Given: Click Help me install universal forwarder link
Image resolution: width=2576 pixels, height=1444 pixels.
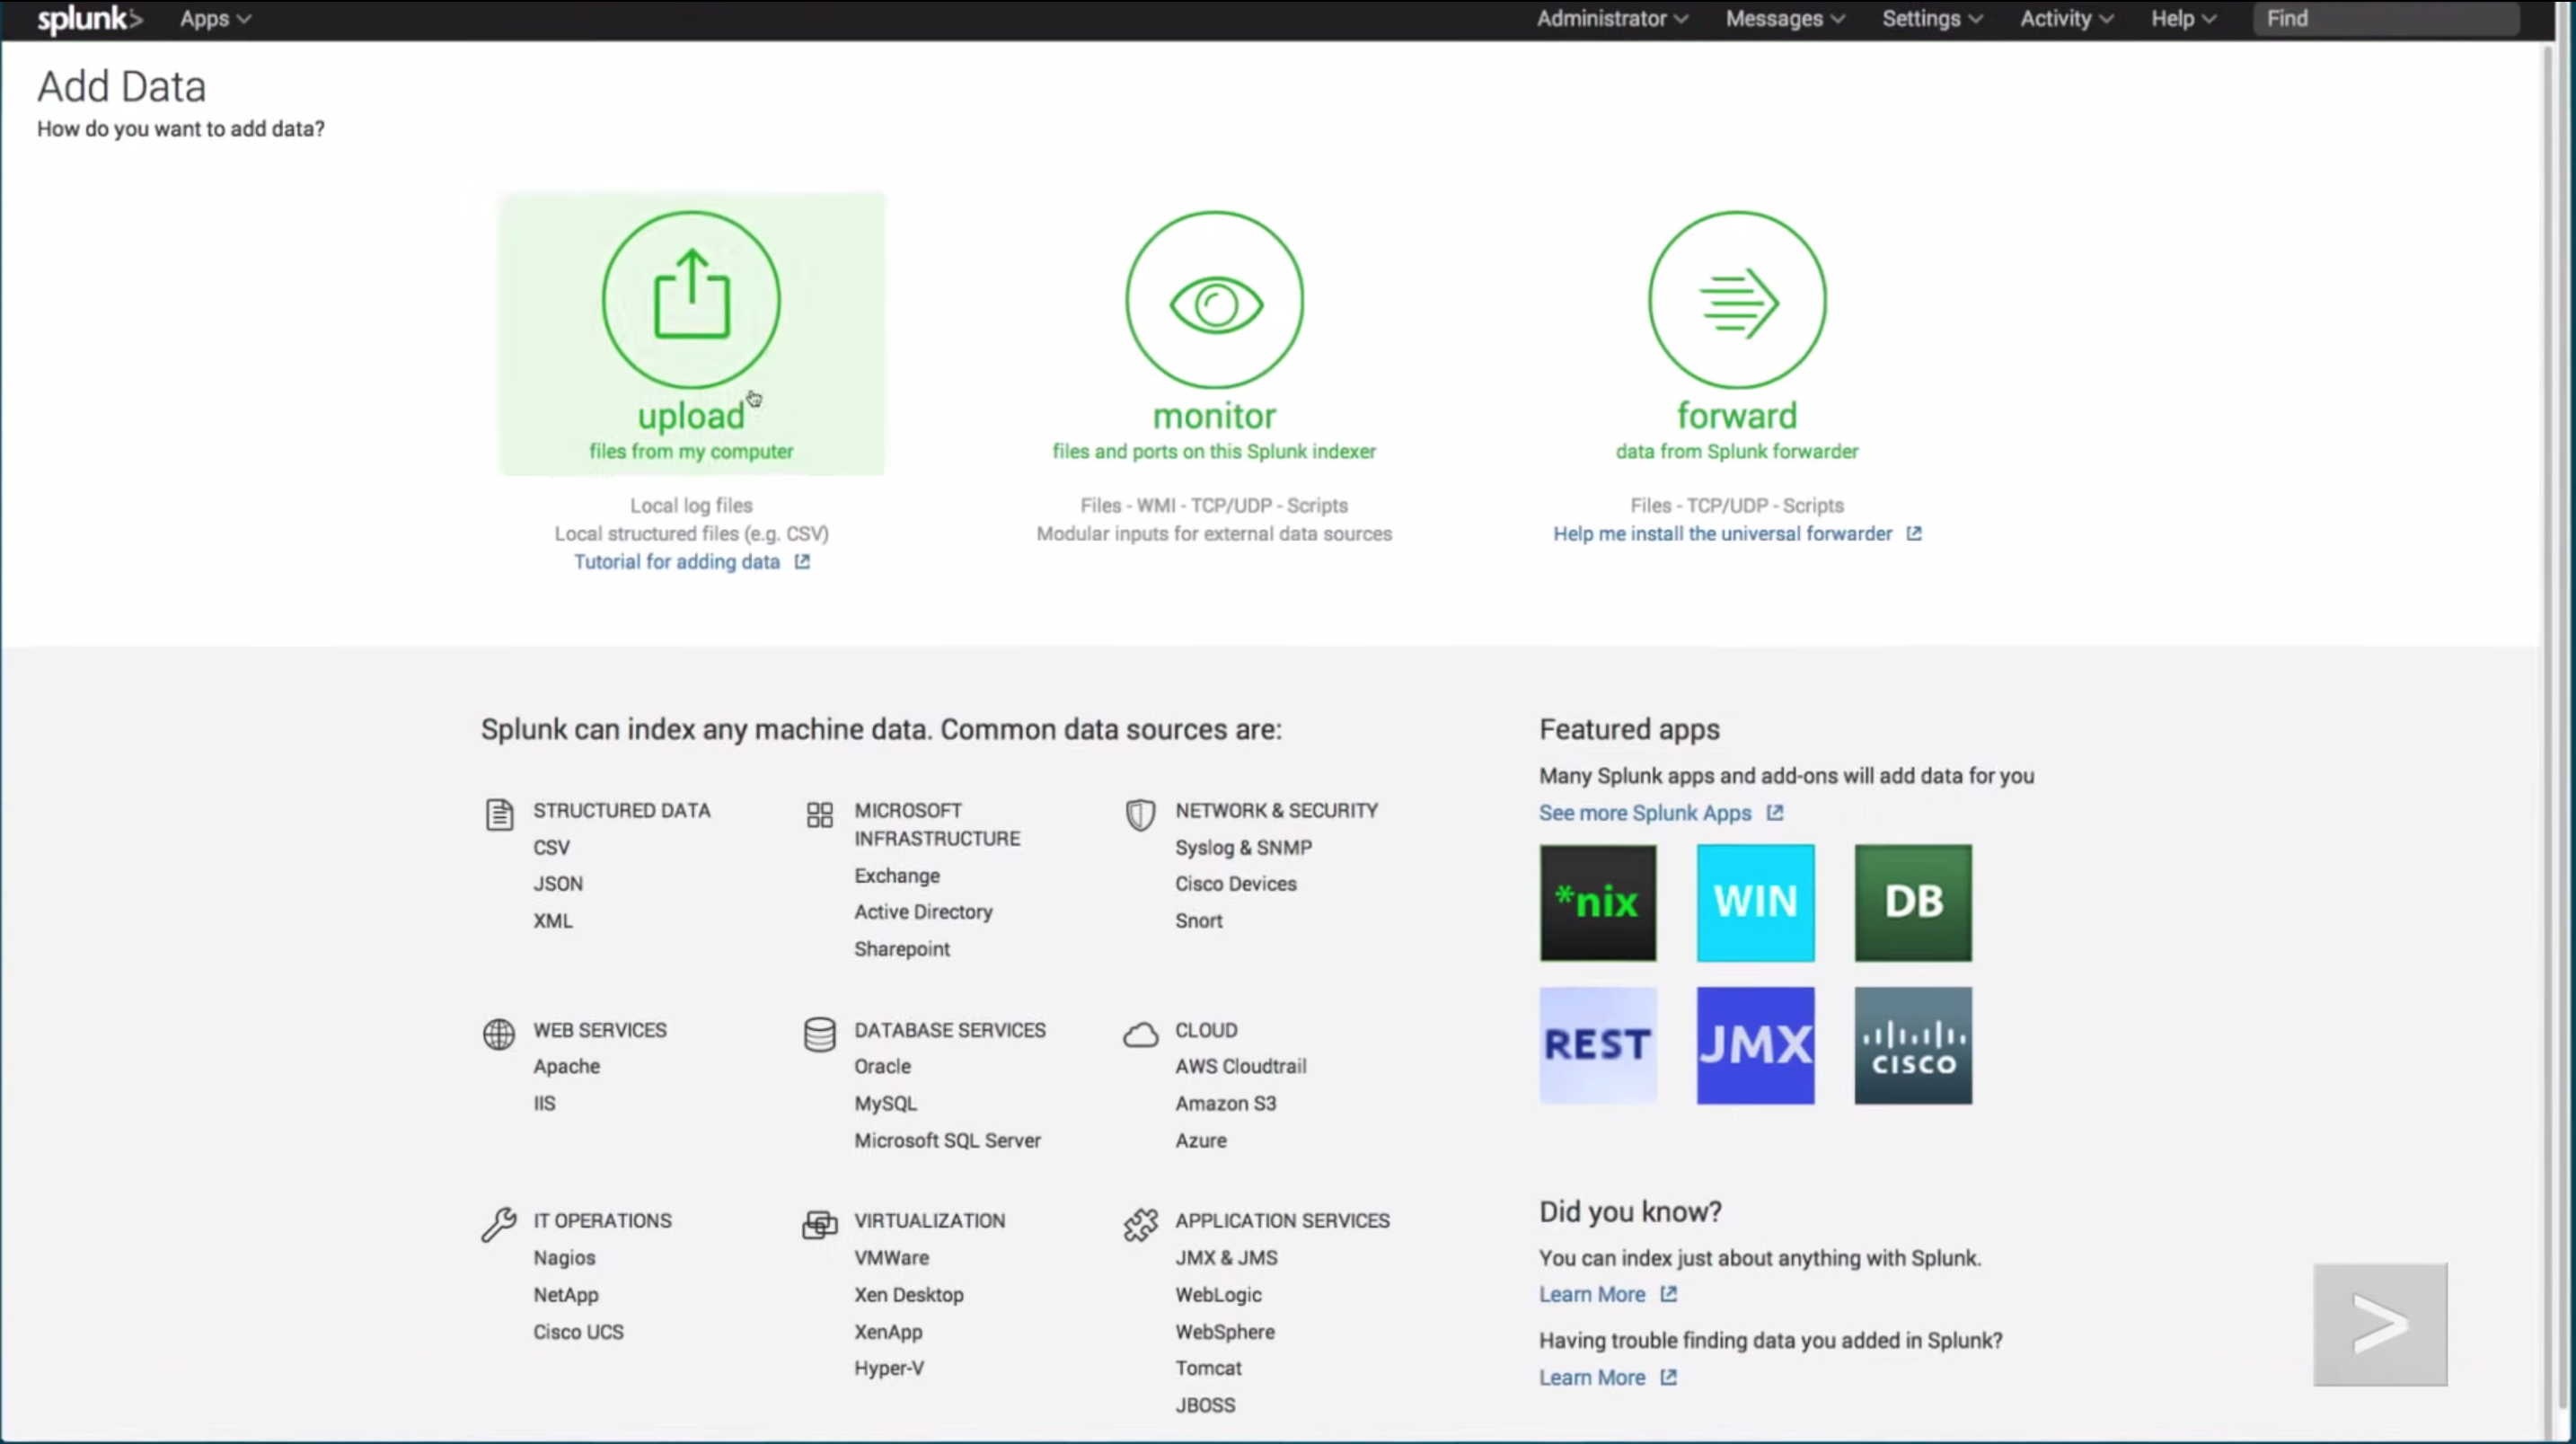Looking at the screenshot, I should coord(1722,534).
